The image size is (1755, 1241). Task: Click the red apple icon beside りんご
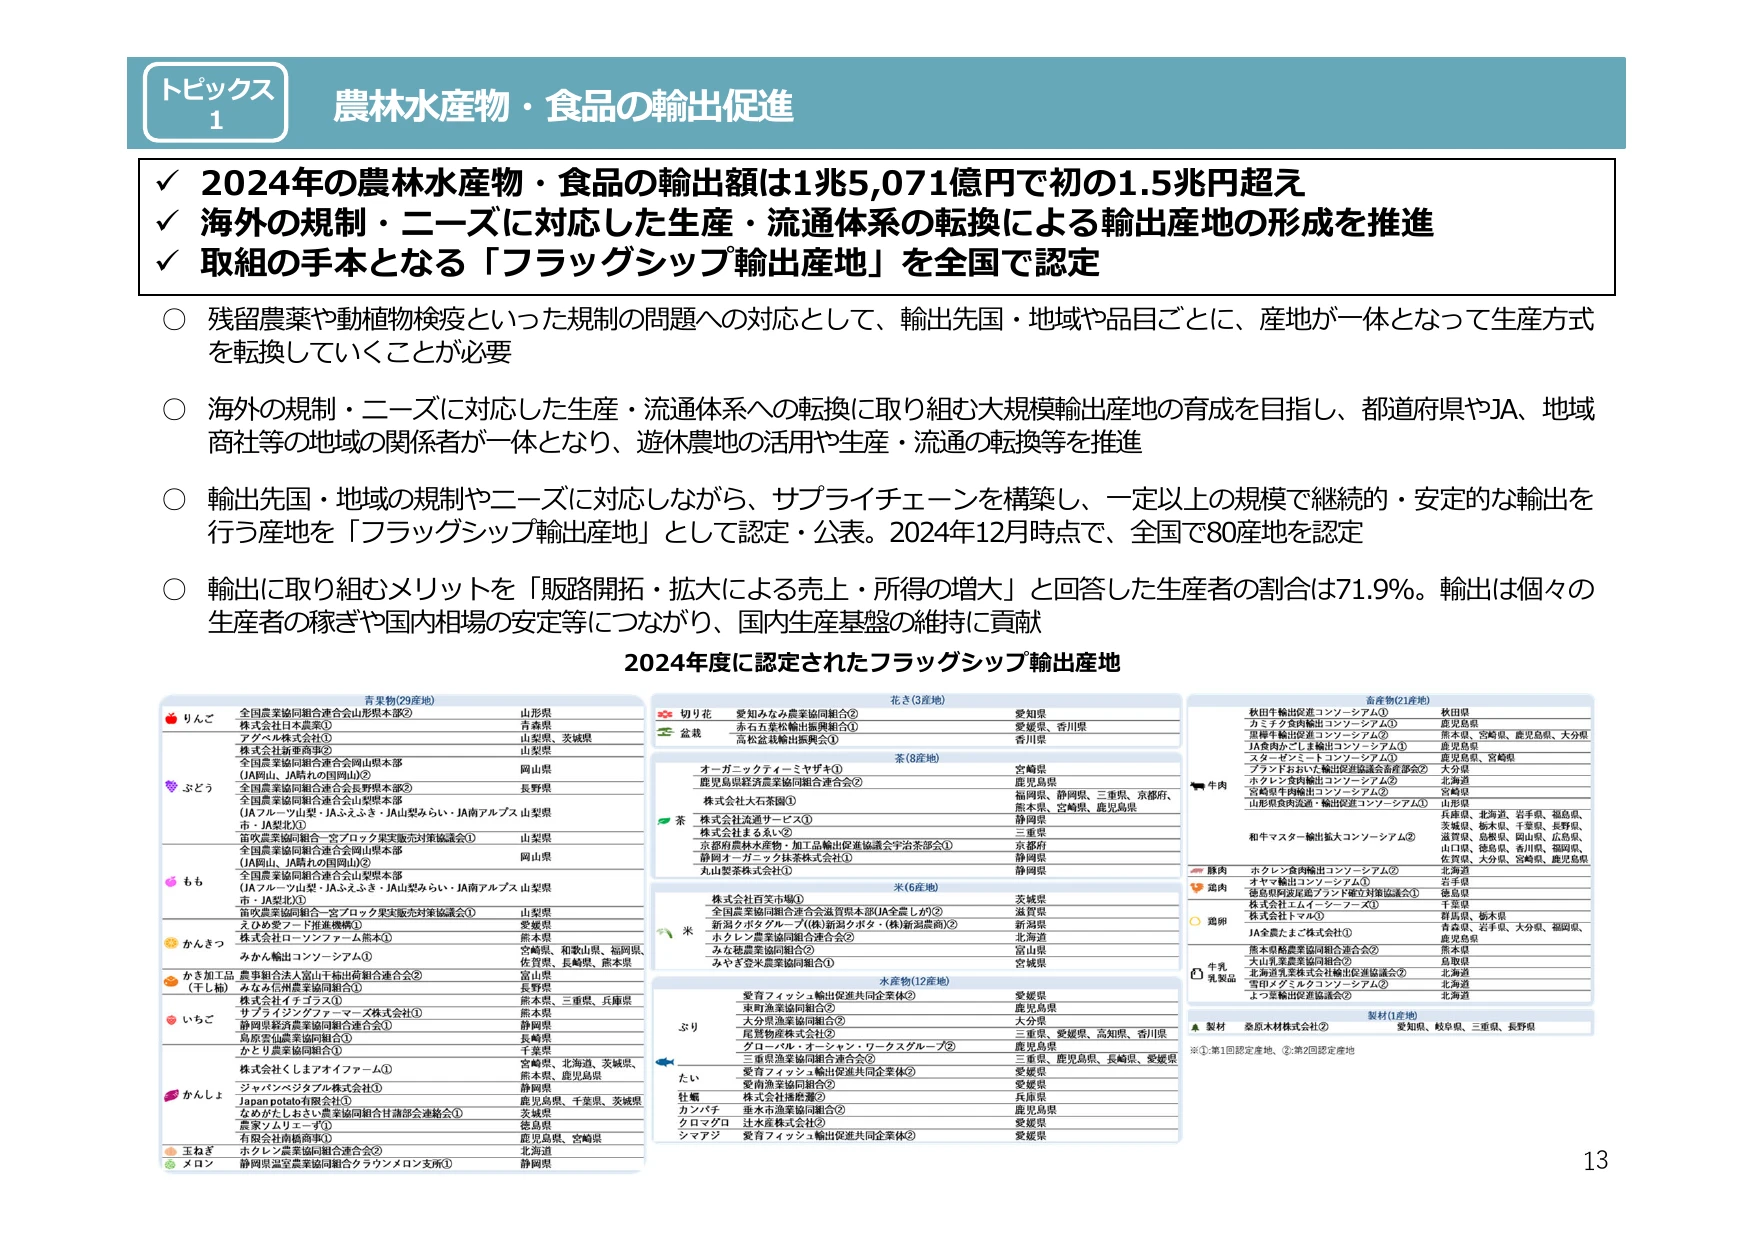click(171, 718)
